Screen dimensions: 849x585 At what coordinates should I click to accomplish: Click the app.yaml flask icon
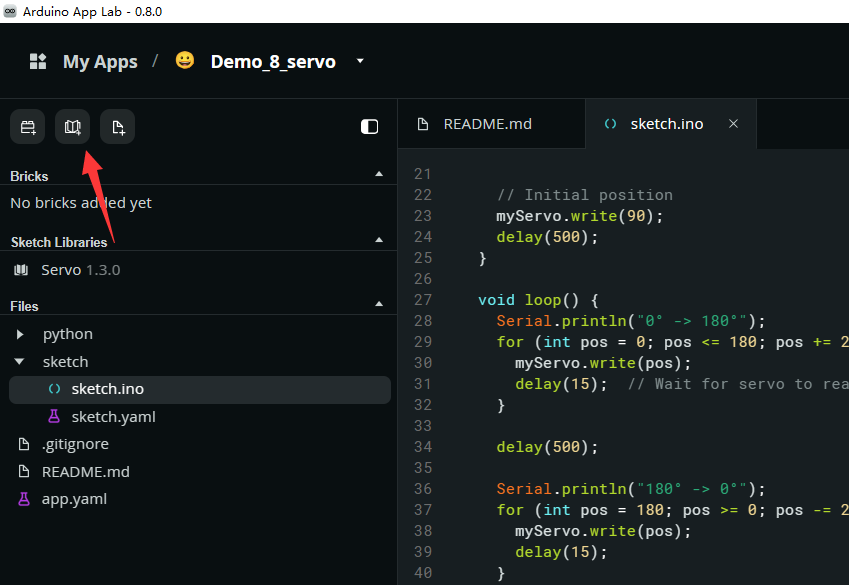tap(24, 499)
